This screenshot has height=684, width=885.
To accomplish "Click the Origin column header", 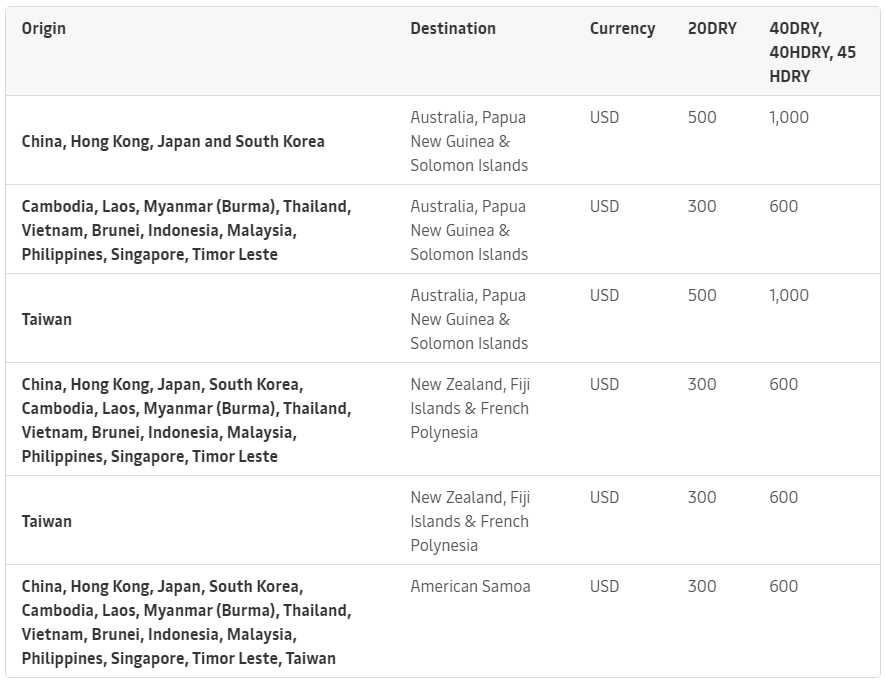I will click(44, 28).
